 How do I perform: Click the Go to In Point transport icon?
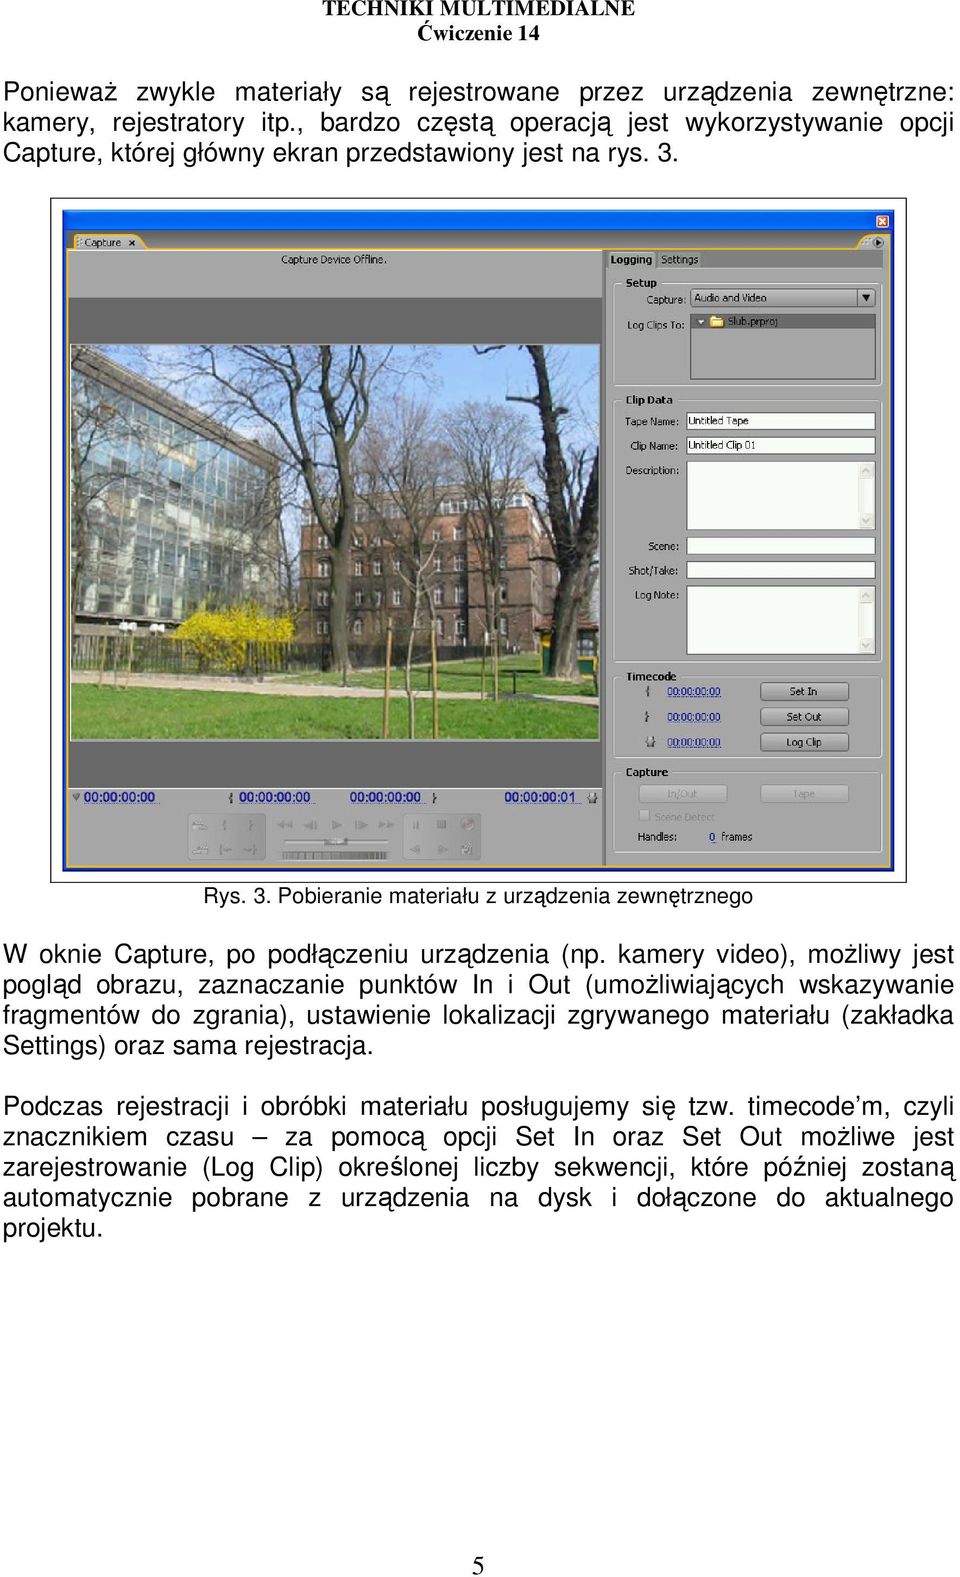point(225,850)
